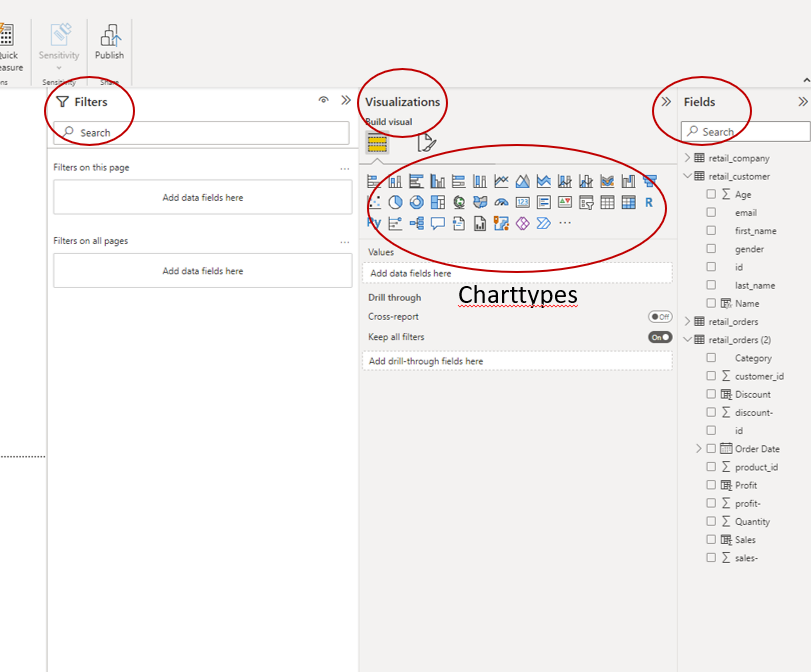811x672 pixels.
Task: Select the ribbon chart visual
Action: coord(607,181)
